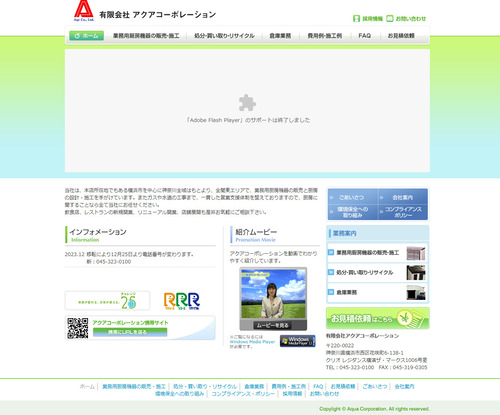Viewport: 500px width, 415px height.
Task: Click the 業務案内 sidebar heading
Action: click(344, 233)
